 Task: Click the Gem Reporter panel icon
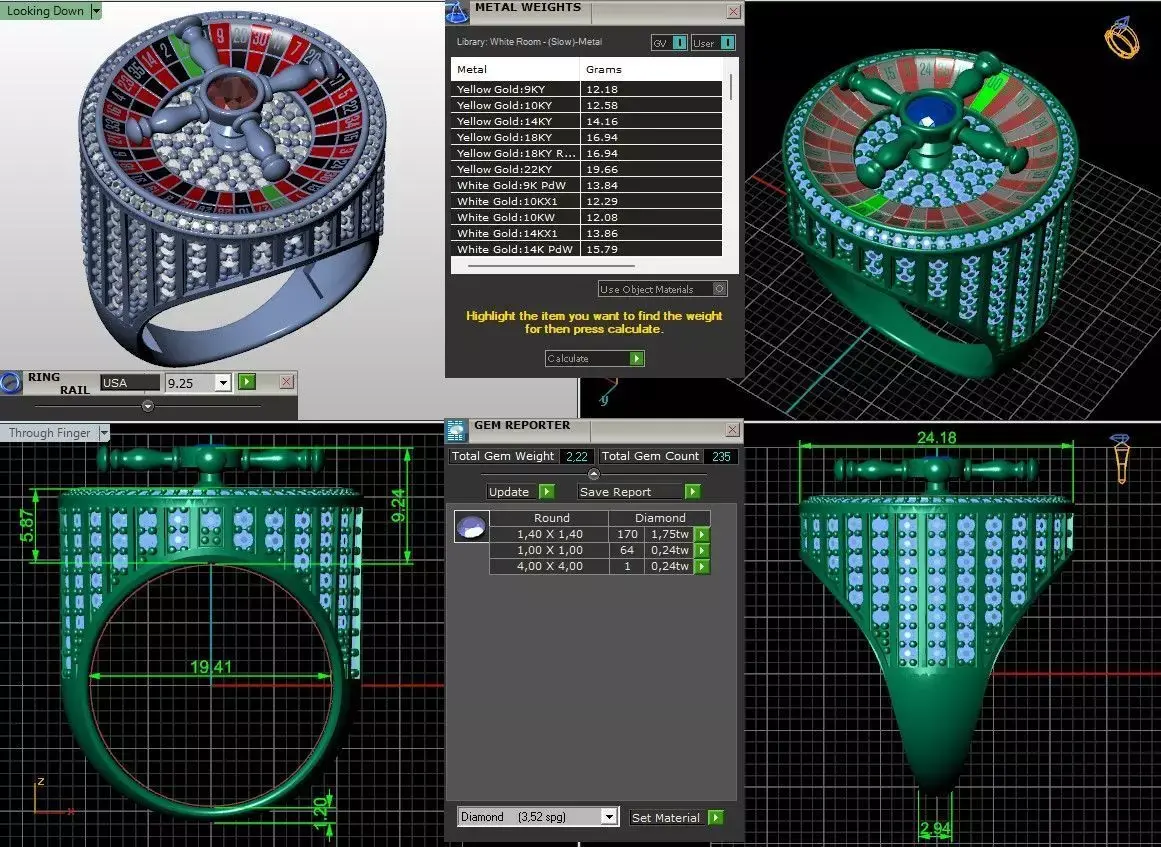coord(457,430)
